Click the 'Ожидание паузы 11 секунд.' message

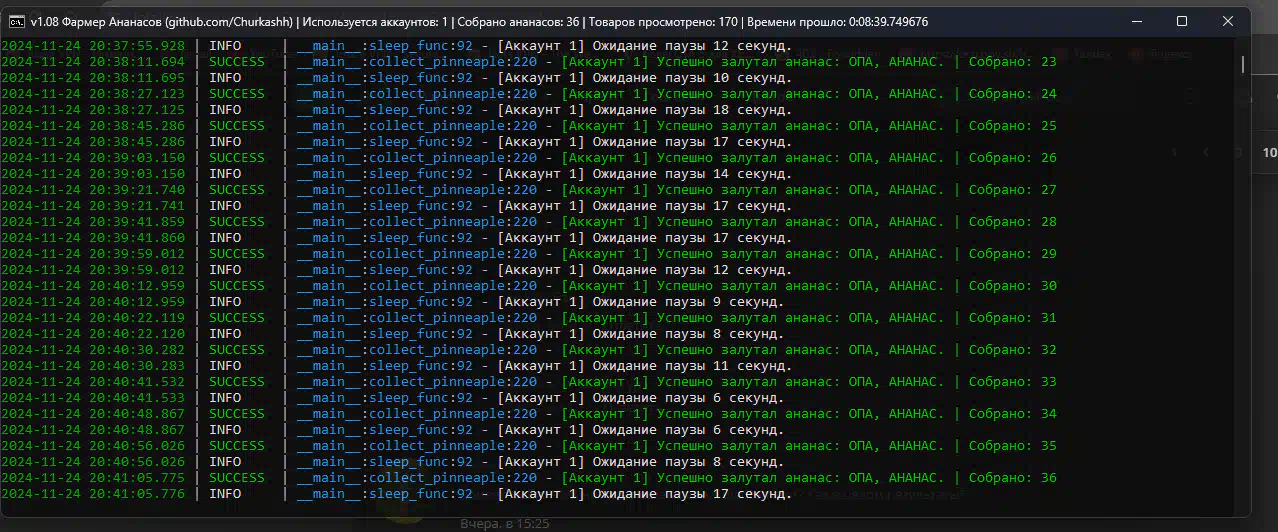[692, 366]
